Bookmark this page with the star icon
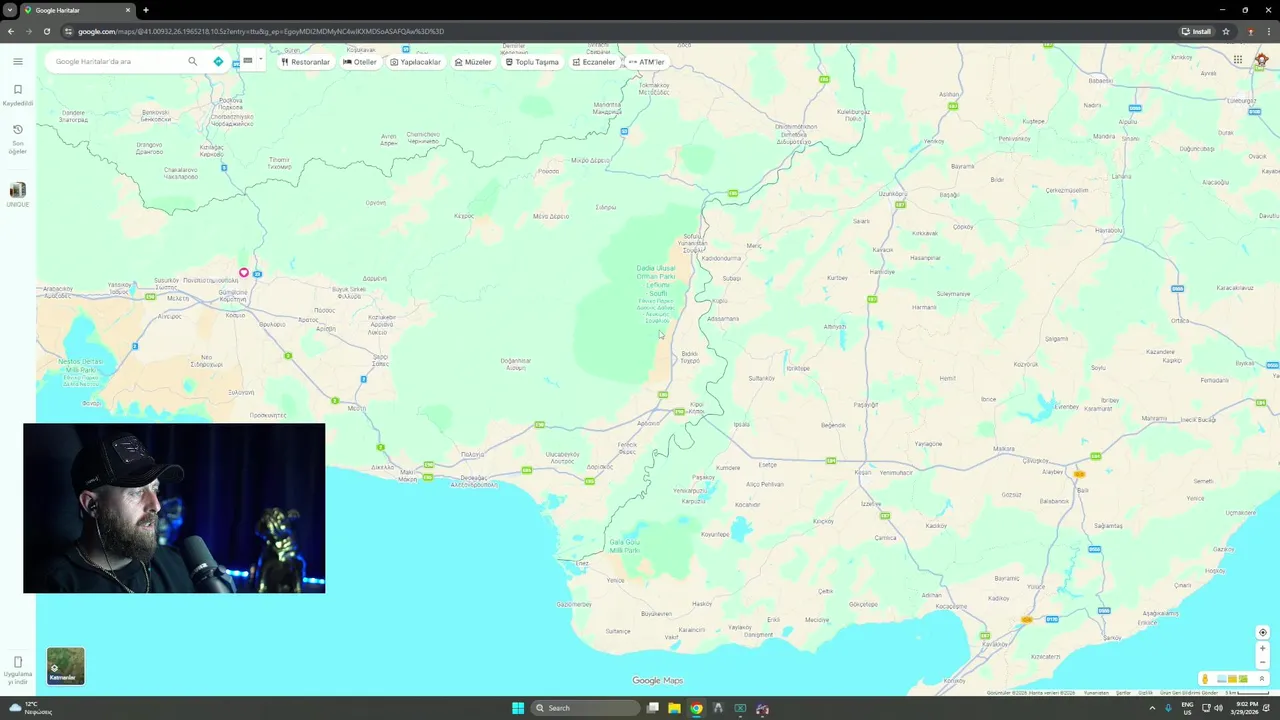This screenshot has height=720, width=1280. [x=1226, y=31]
